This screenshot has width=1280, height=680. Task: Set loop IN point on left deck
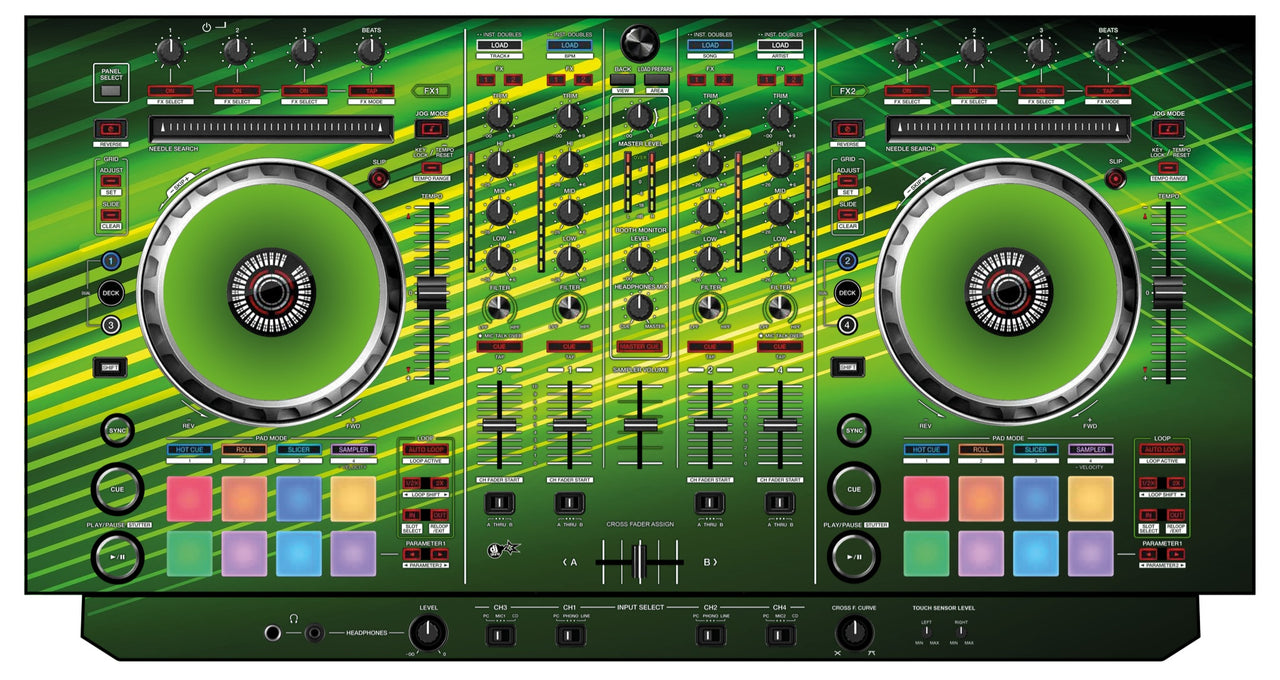pyautogui.click(x=413, y=515)
